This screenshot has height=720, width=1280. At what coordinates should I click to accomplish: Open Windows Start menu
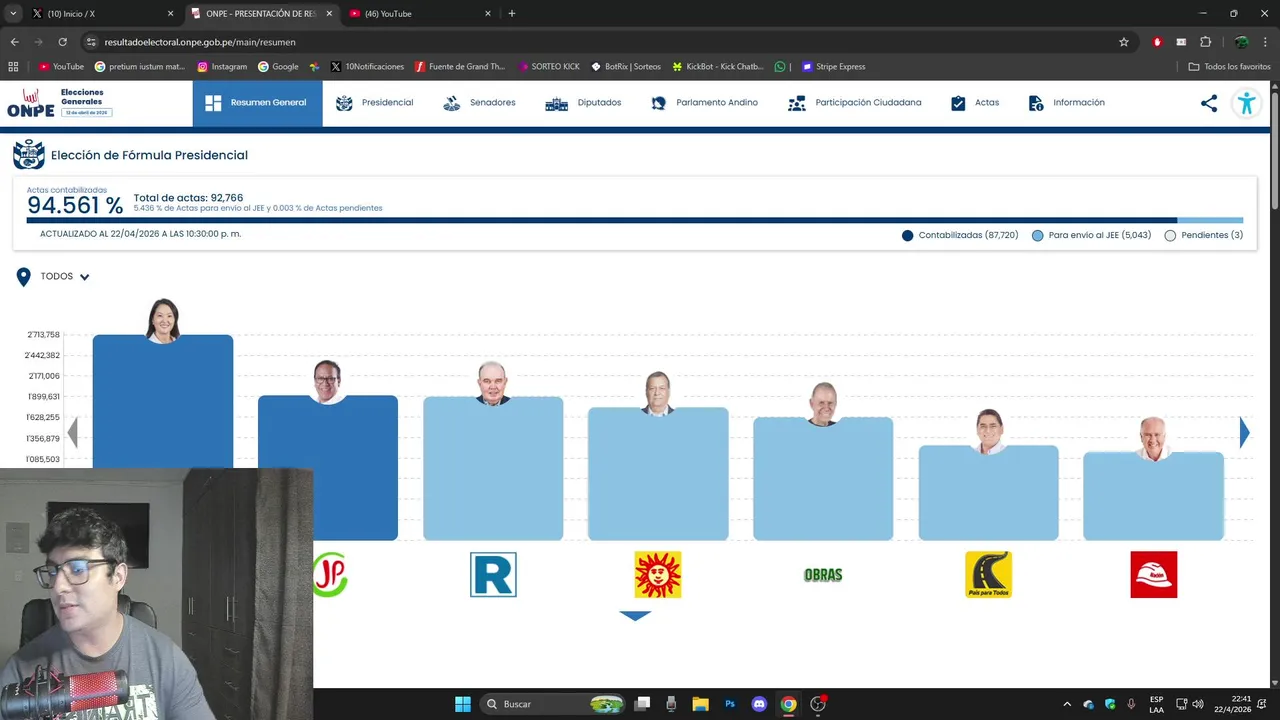pos(462,704)
